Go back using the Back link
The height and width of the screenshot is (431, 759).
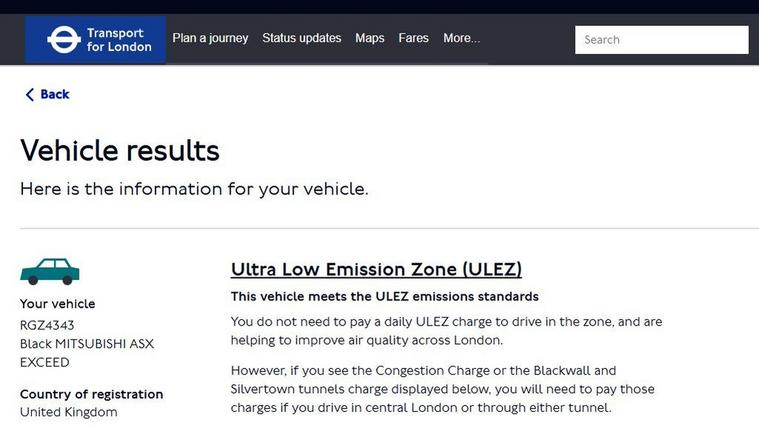tap(47, 94)
